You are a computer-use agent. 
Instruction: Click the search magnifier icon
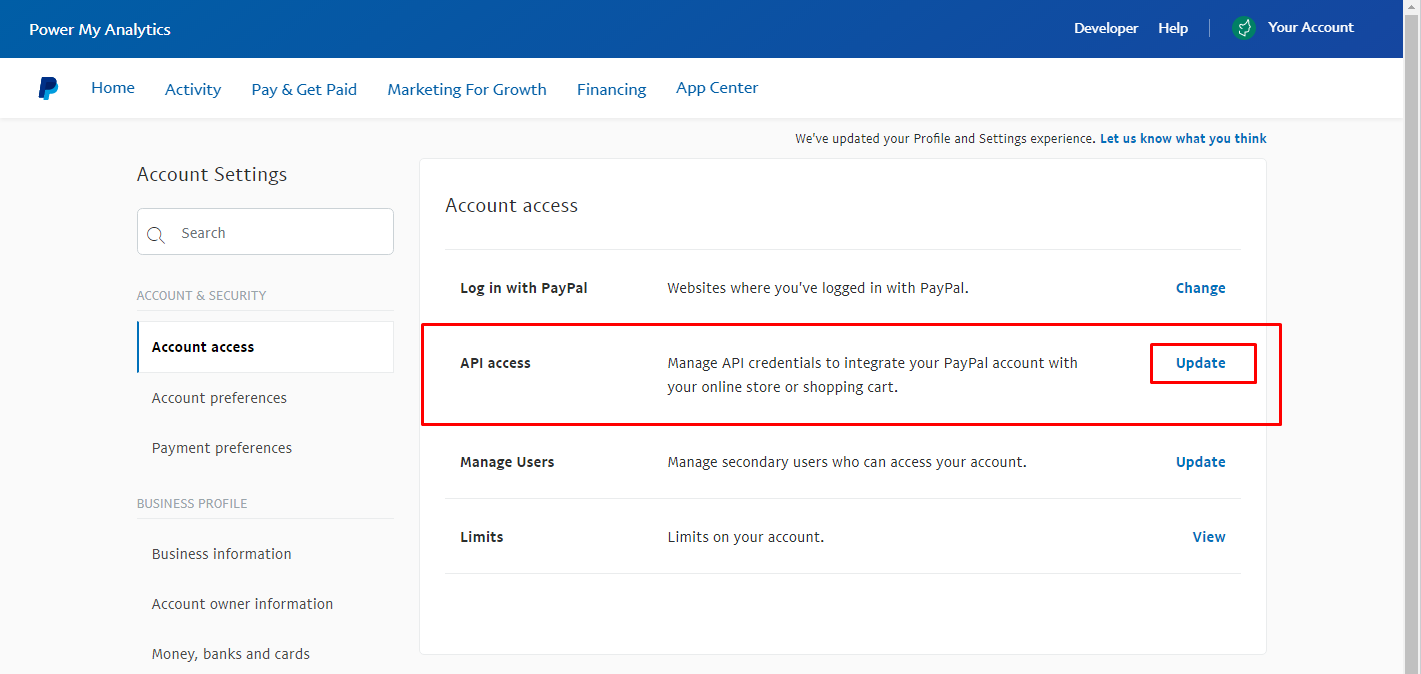tap(156, 235)
